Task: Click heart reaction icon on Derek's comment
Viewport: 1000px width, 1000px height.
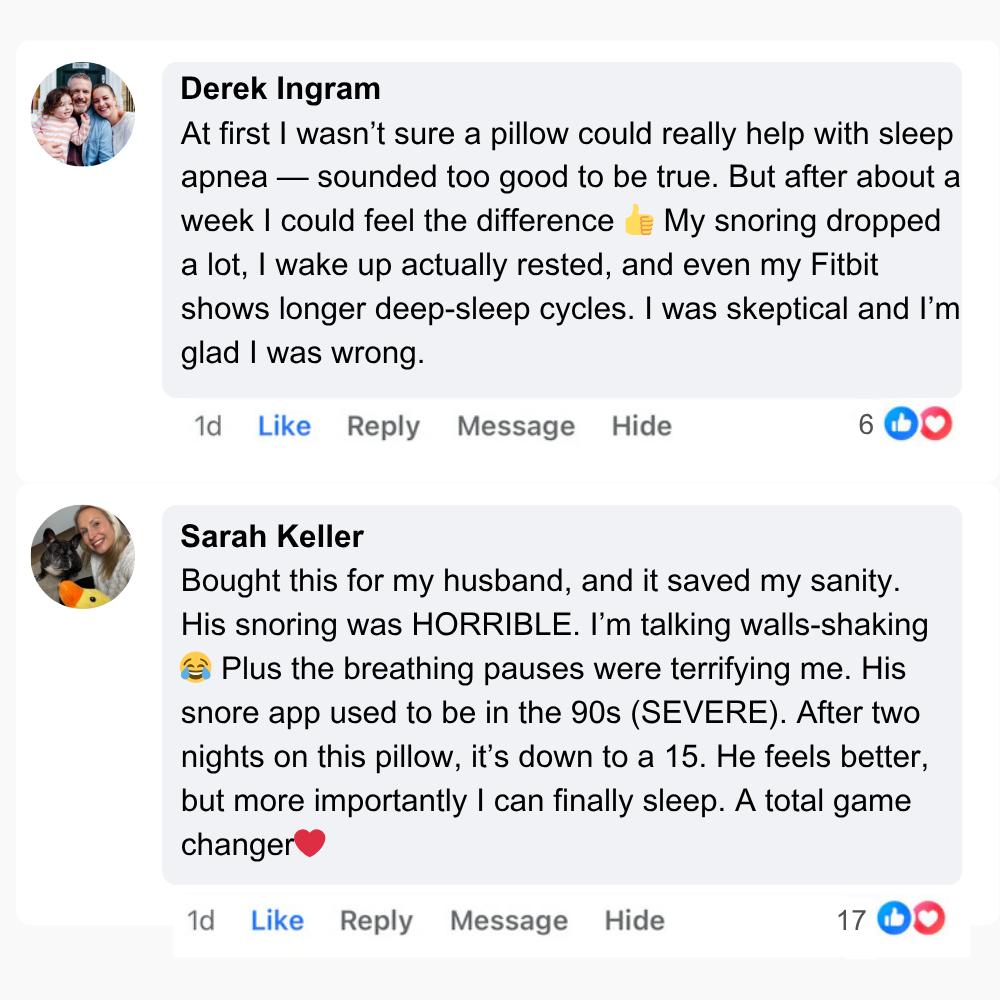Action: click(935, 425)
